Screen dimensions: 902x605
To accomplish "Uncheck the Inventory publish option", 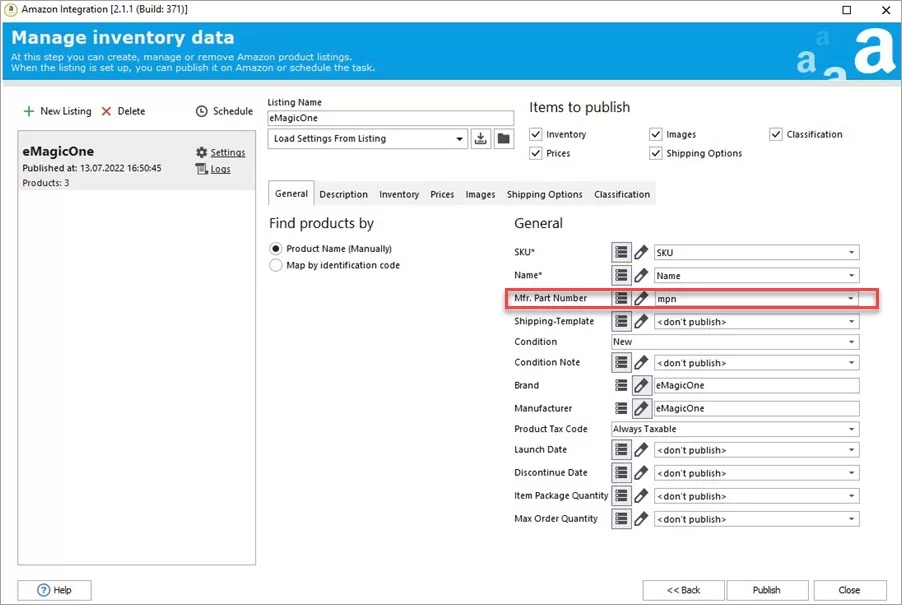I will coord(536,134).
